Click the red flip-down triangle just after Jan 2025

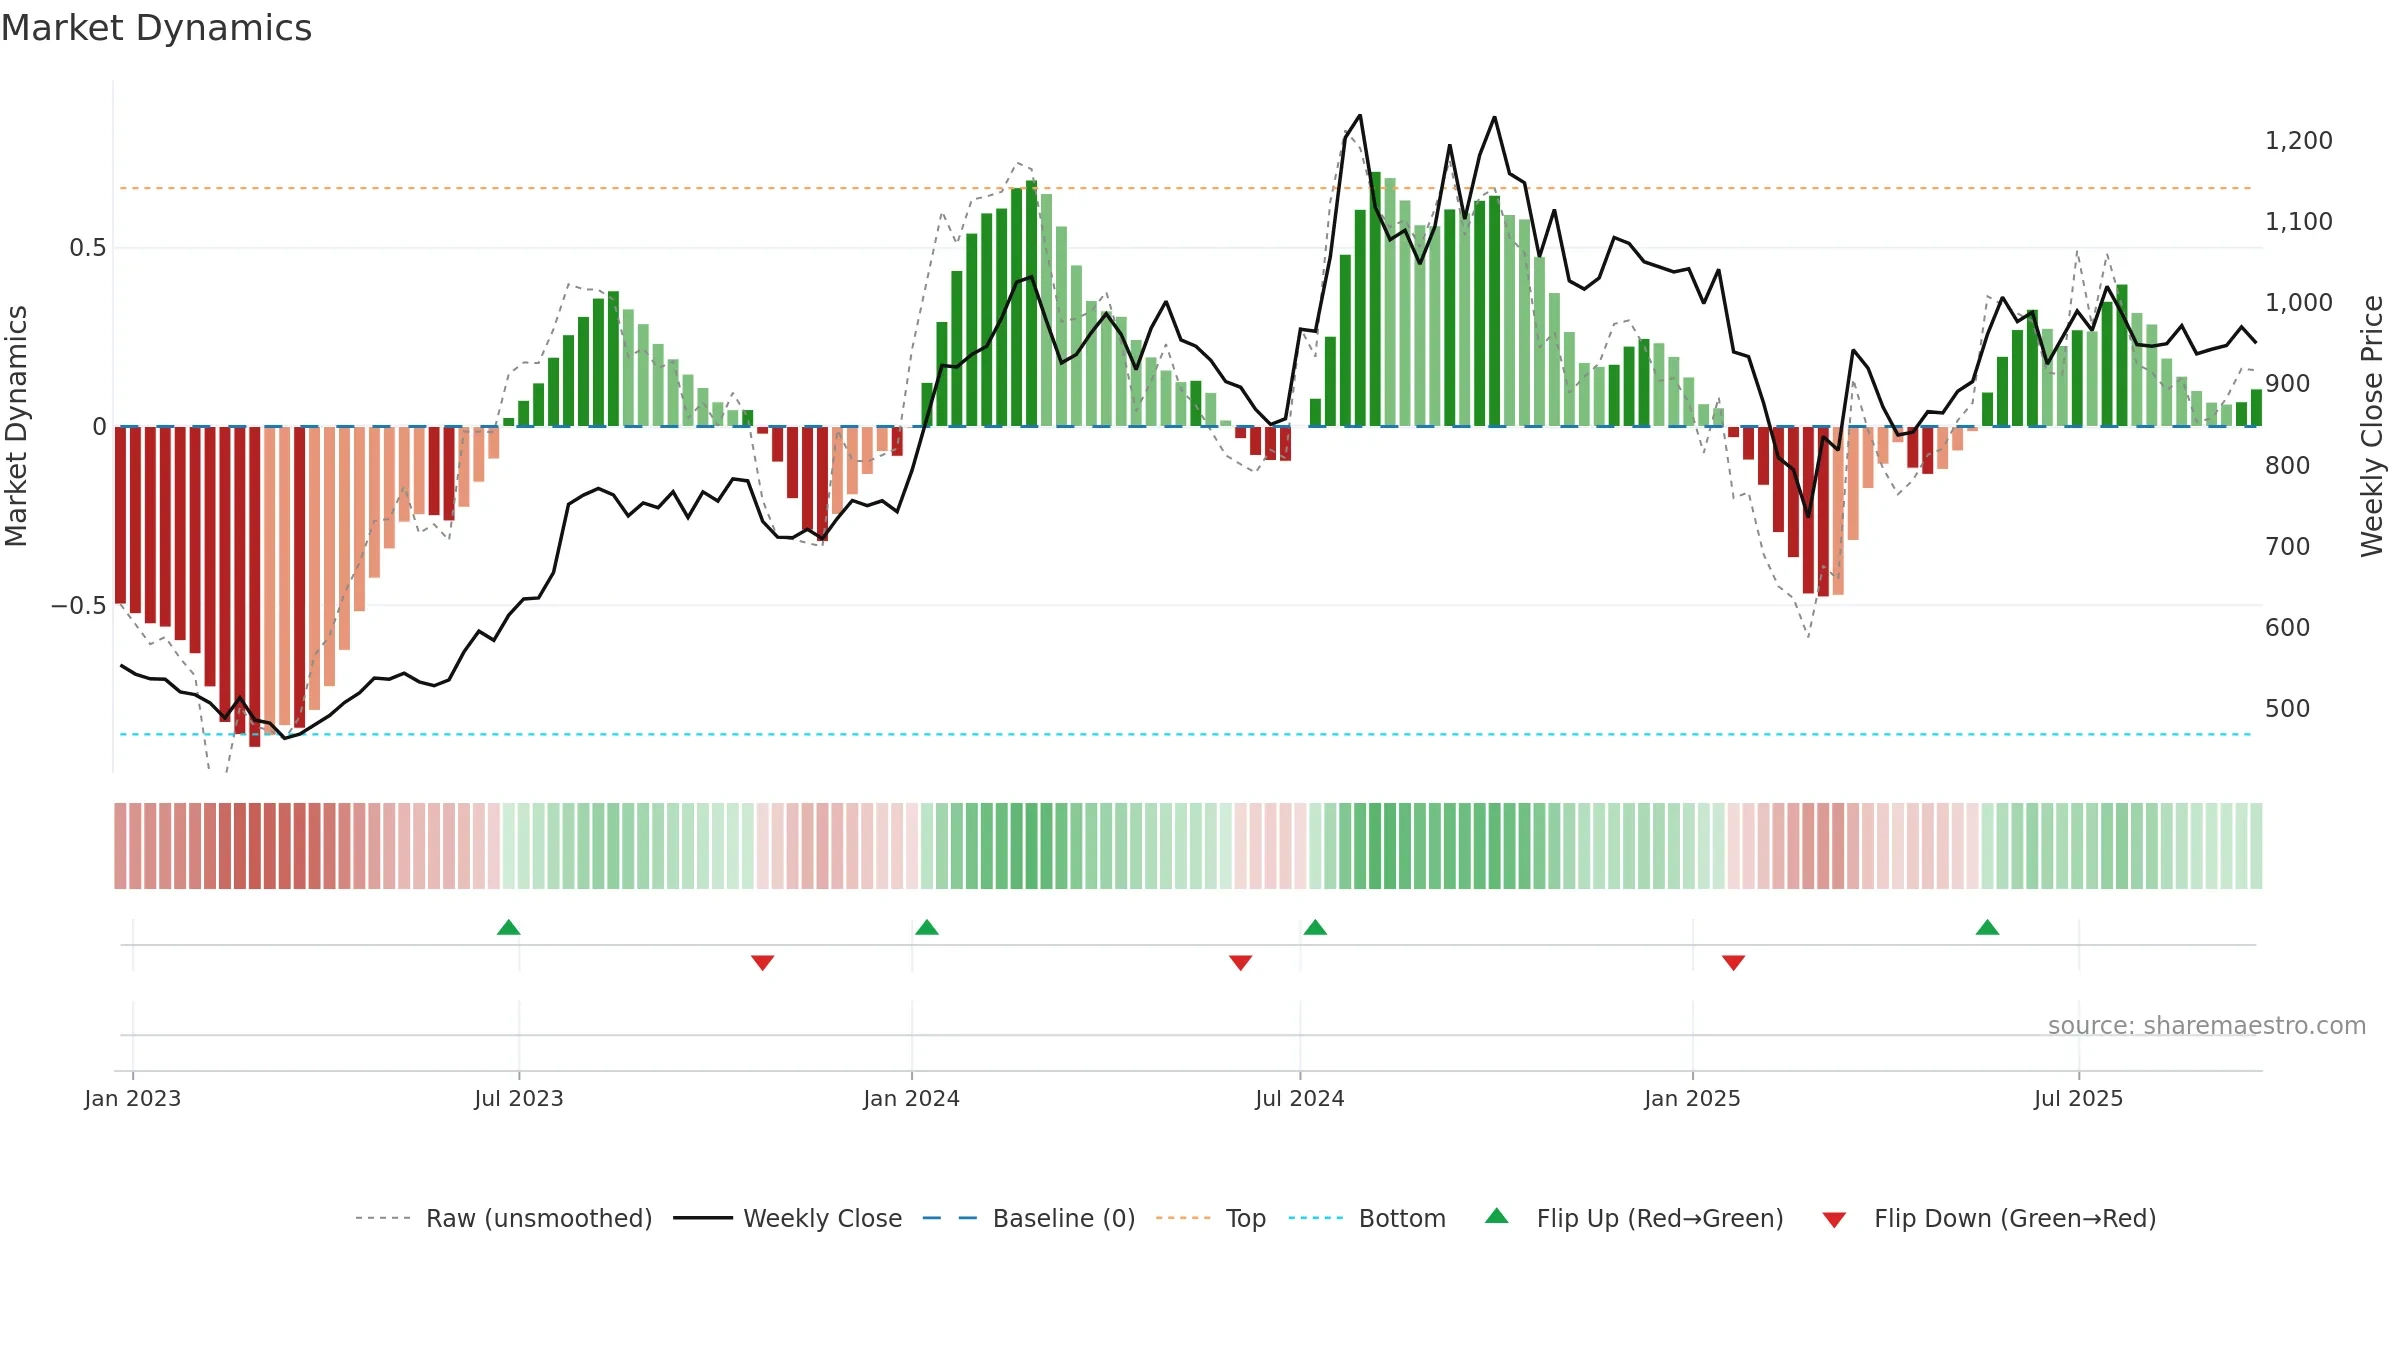pyautogui.click(x=1734, y=962)
